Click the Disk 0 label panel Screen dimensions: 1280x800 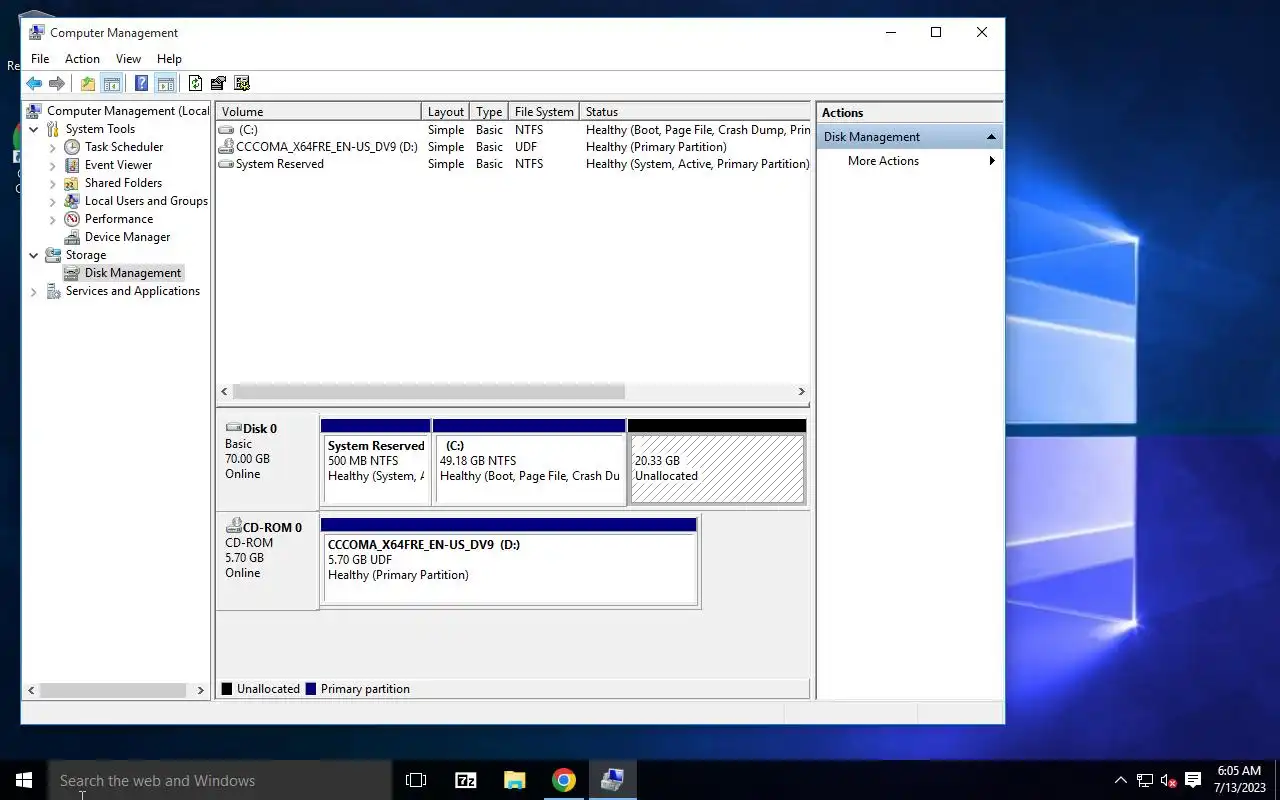click(268, 463)
